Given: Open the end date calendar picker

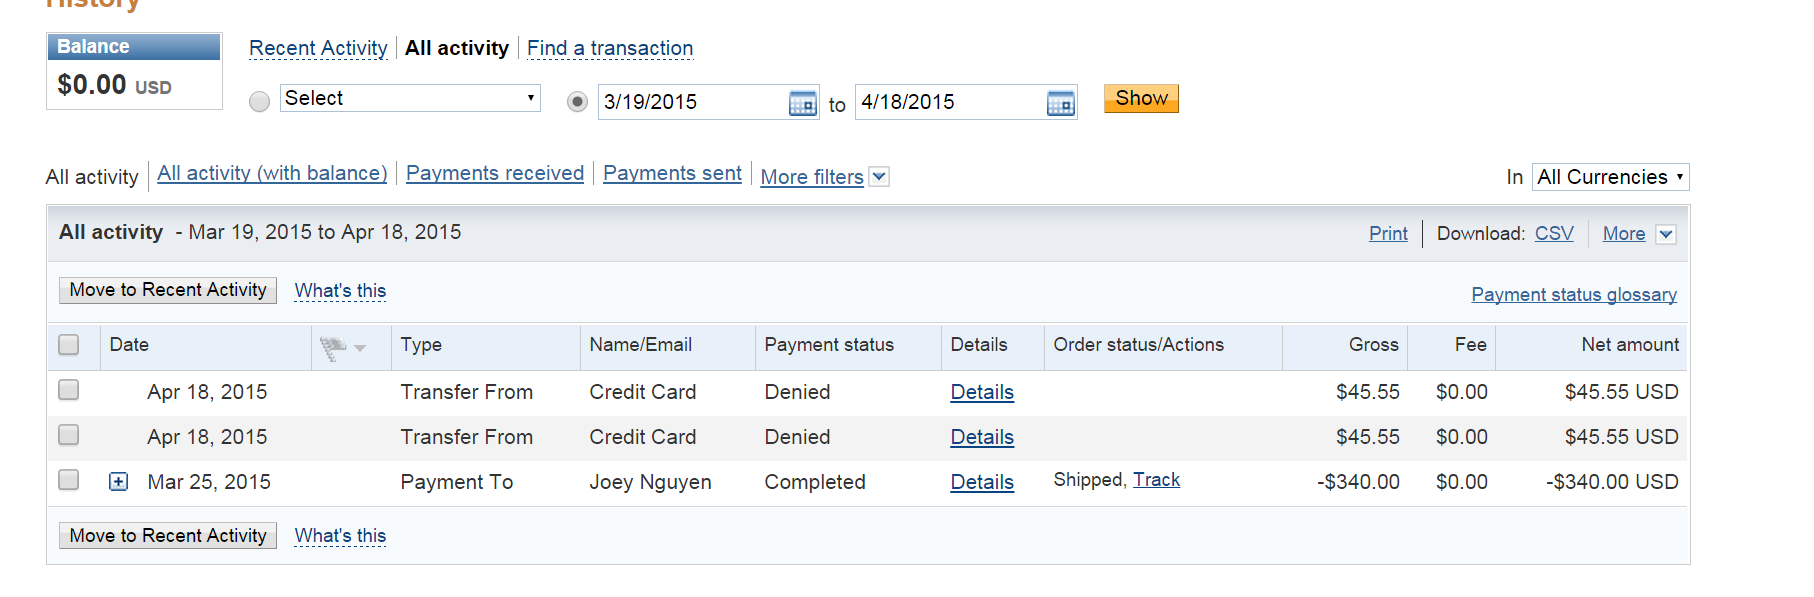Looking at the screenshot, I should tap(1060, 103).
